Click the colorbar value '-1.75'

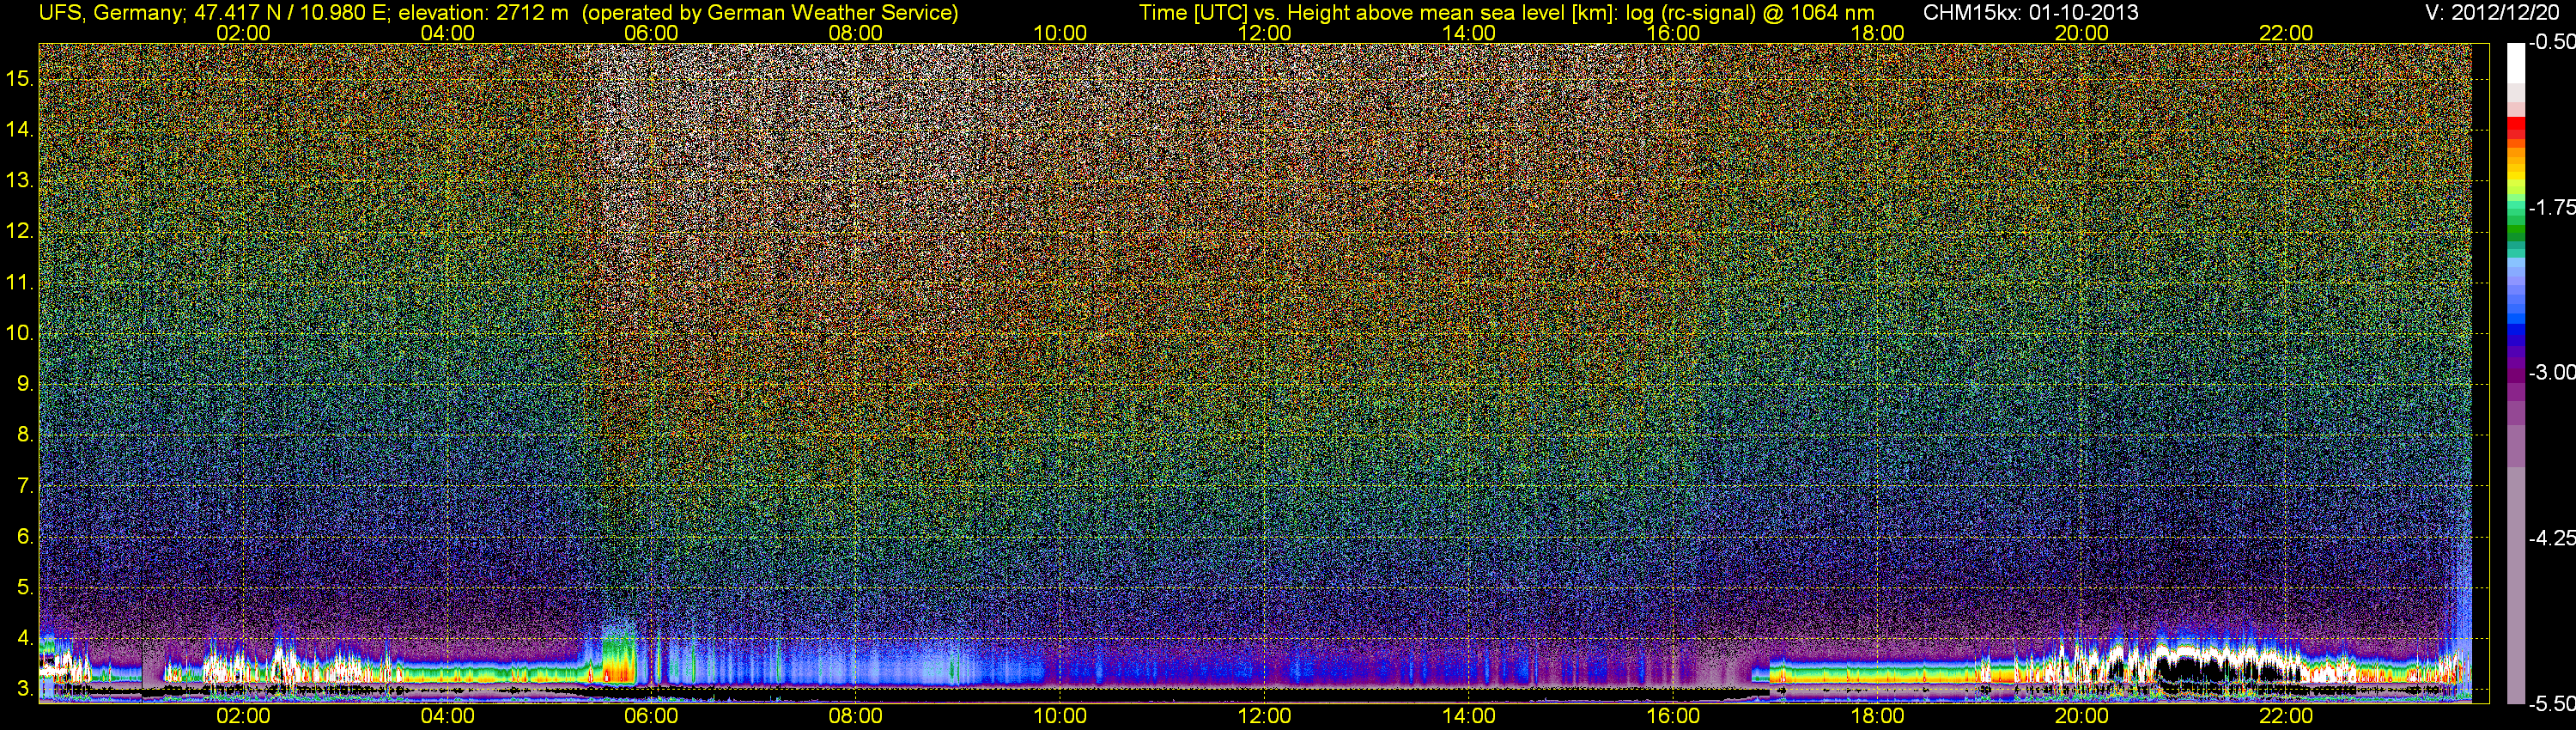tap(2551, 207)
